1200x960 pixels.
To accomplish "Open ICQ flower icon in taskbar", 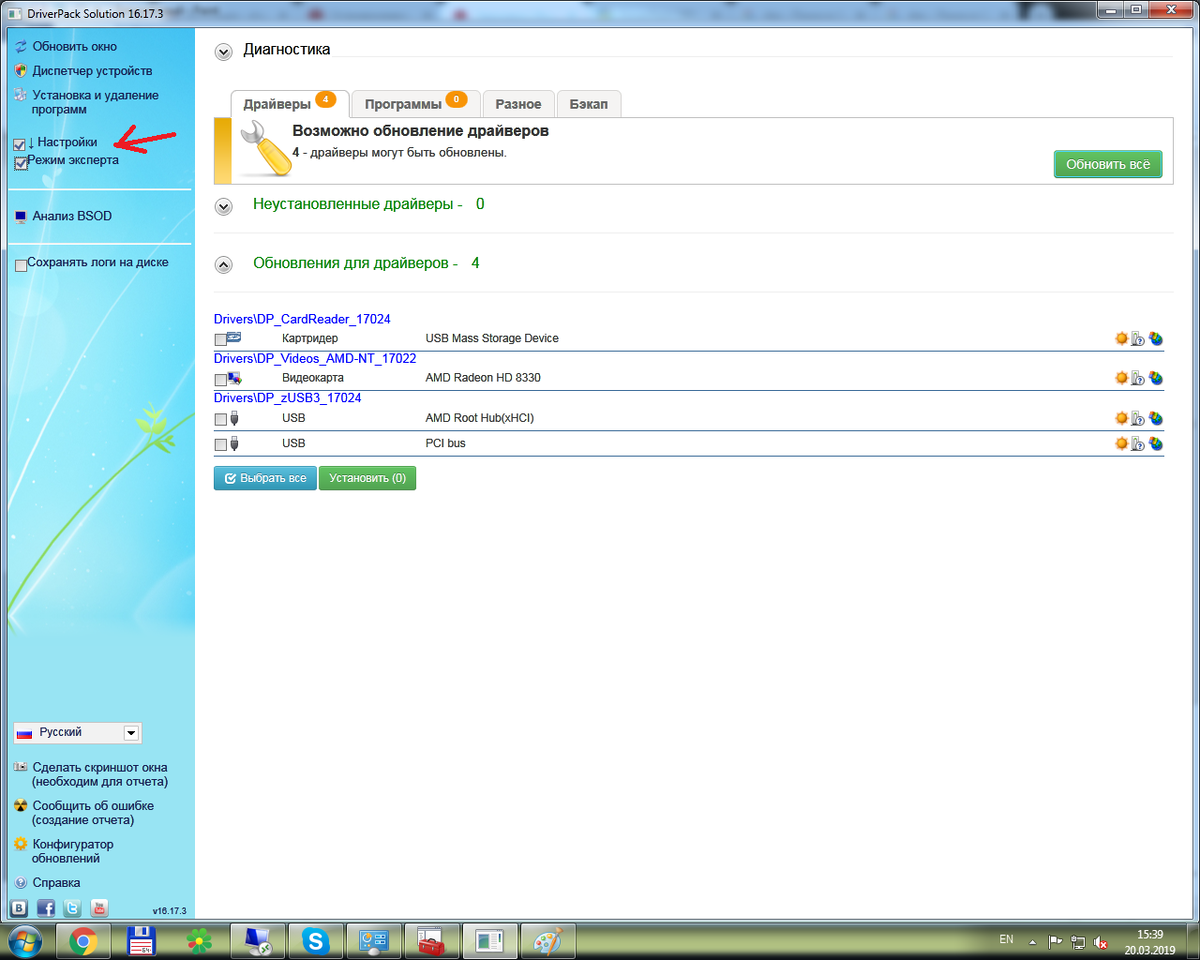I will pos(200,941).
